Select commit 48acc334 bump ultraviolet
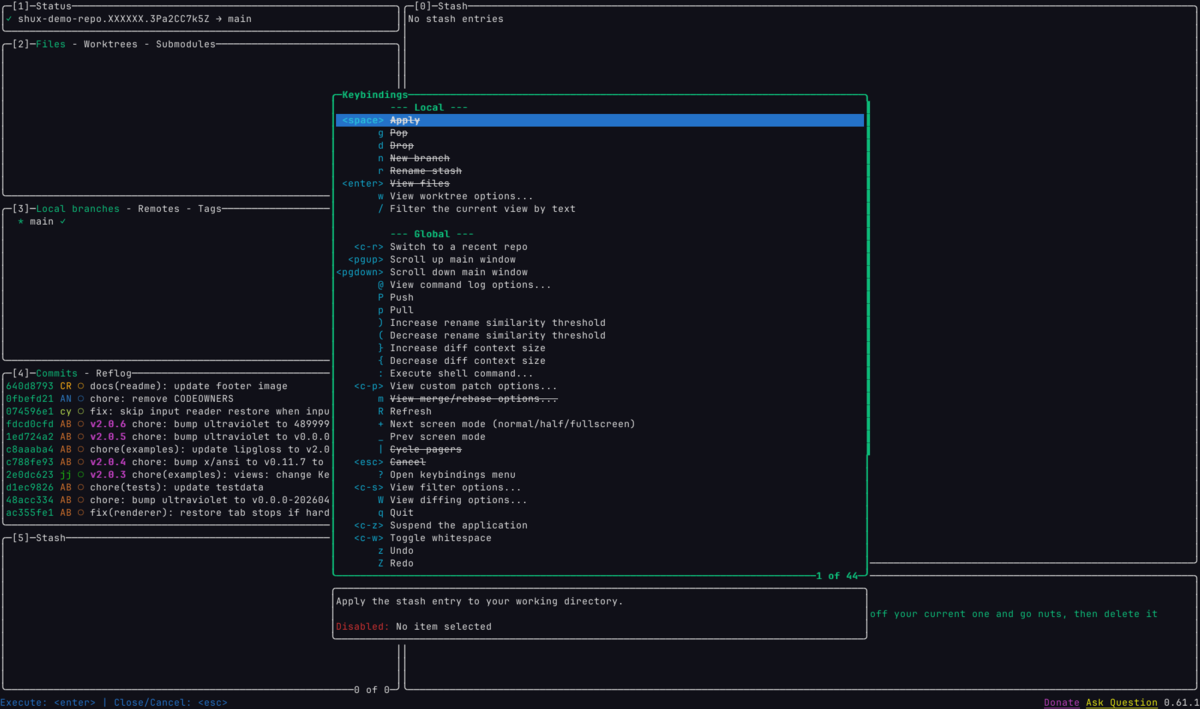This screenshot has width=1200, height=709. pos(167,500)
